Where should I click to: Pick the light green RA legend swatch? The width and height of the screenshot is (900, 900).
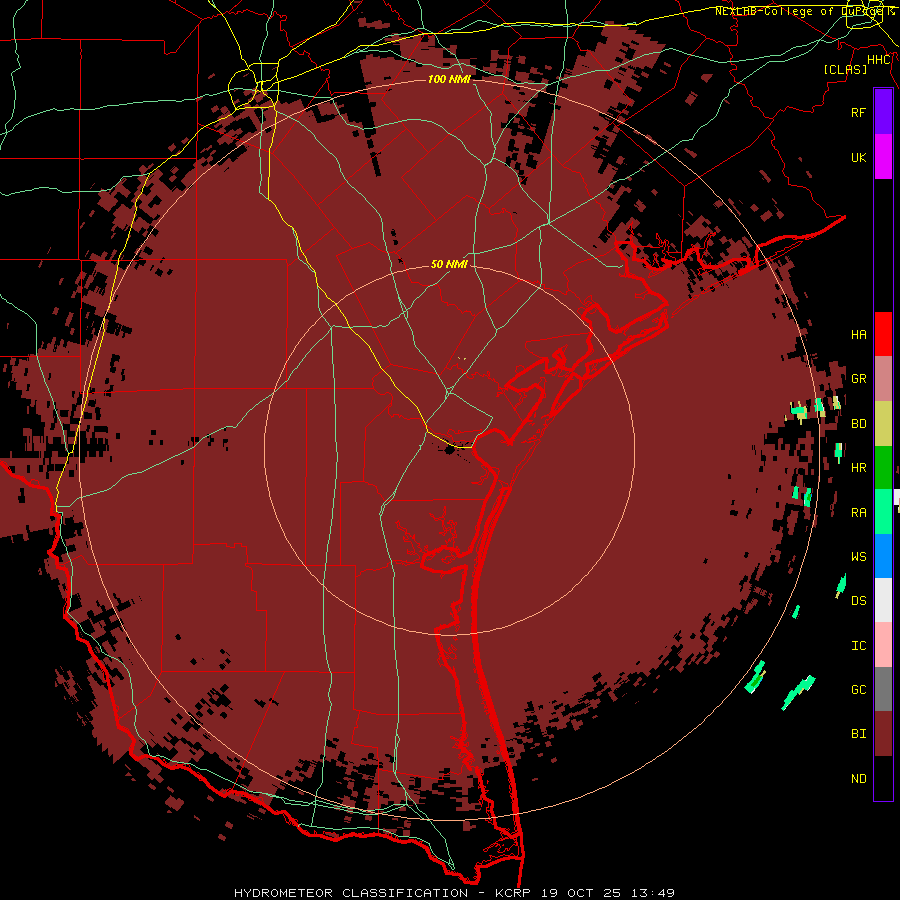click(883, 512)
